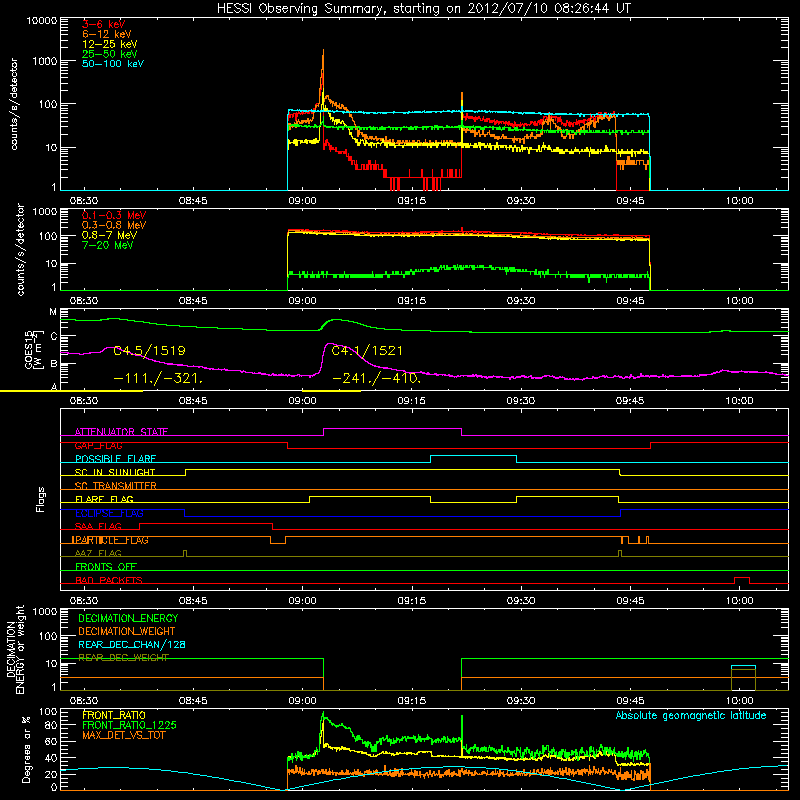Select the 'DECIMATION_WEIGHT' legend label
The image size is (800, 800).
127,631
